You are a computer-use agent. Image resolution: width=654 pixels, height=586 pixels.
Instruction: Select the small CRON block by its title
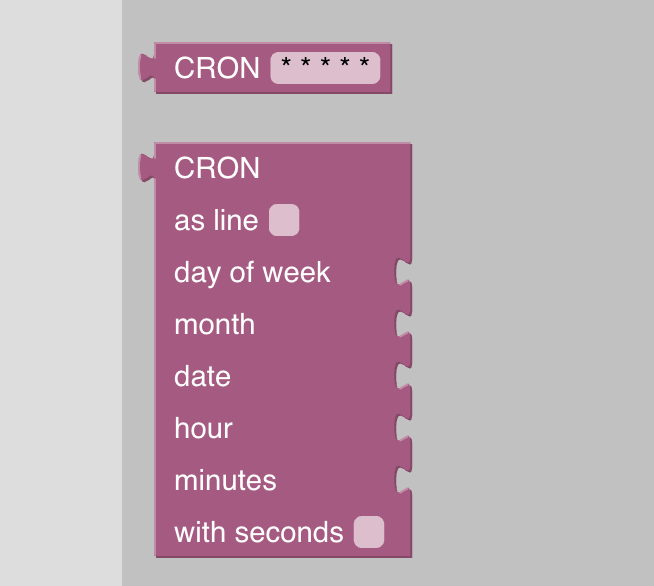pyautogui.click(x=216, y=68)
